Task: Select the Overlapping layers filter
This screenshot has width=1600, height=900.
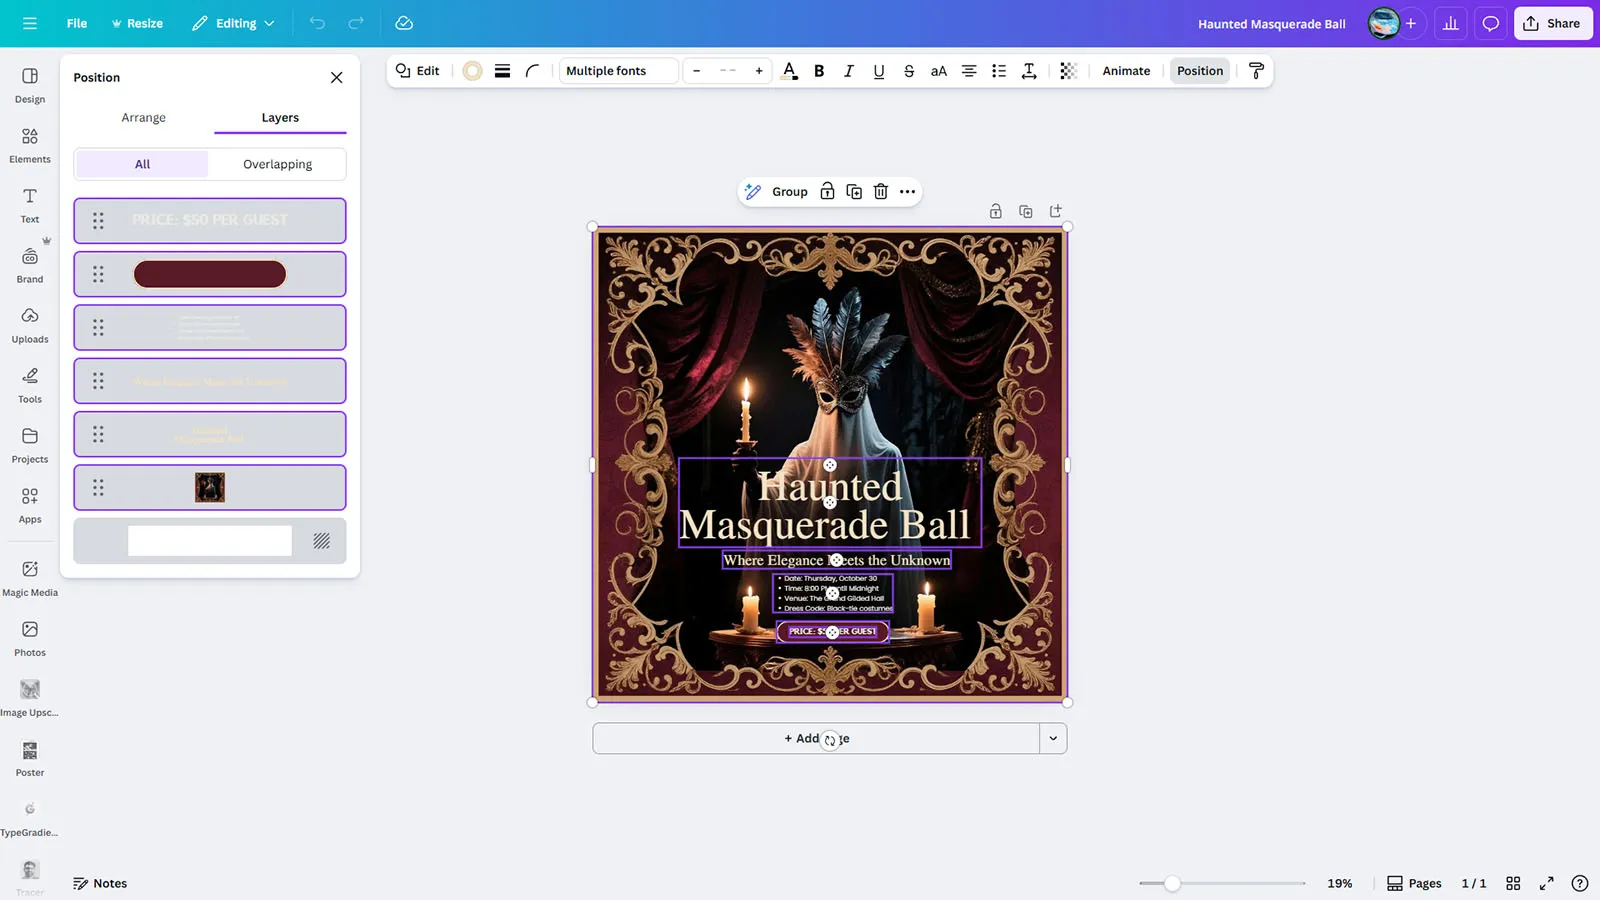Action: 277,164
